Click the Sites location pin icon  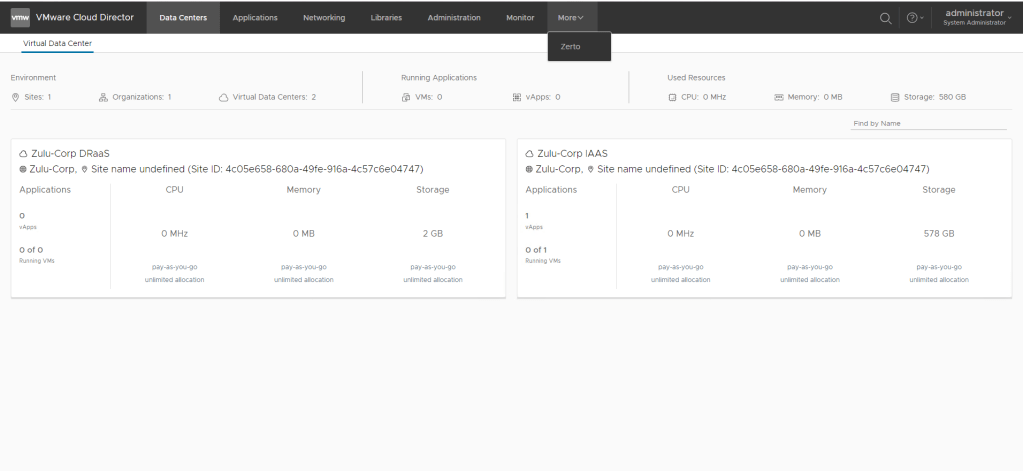[15, 97]
